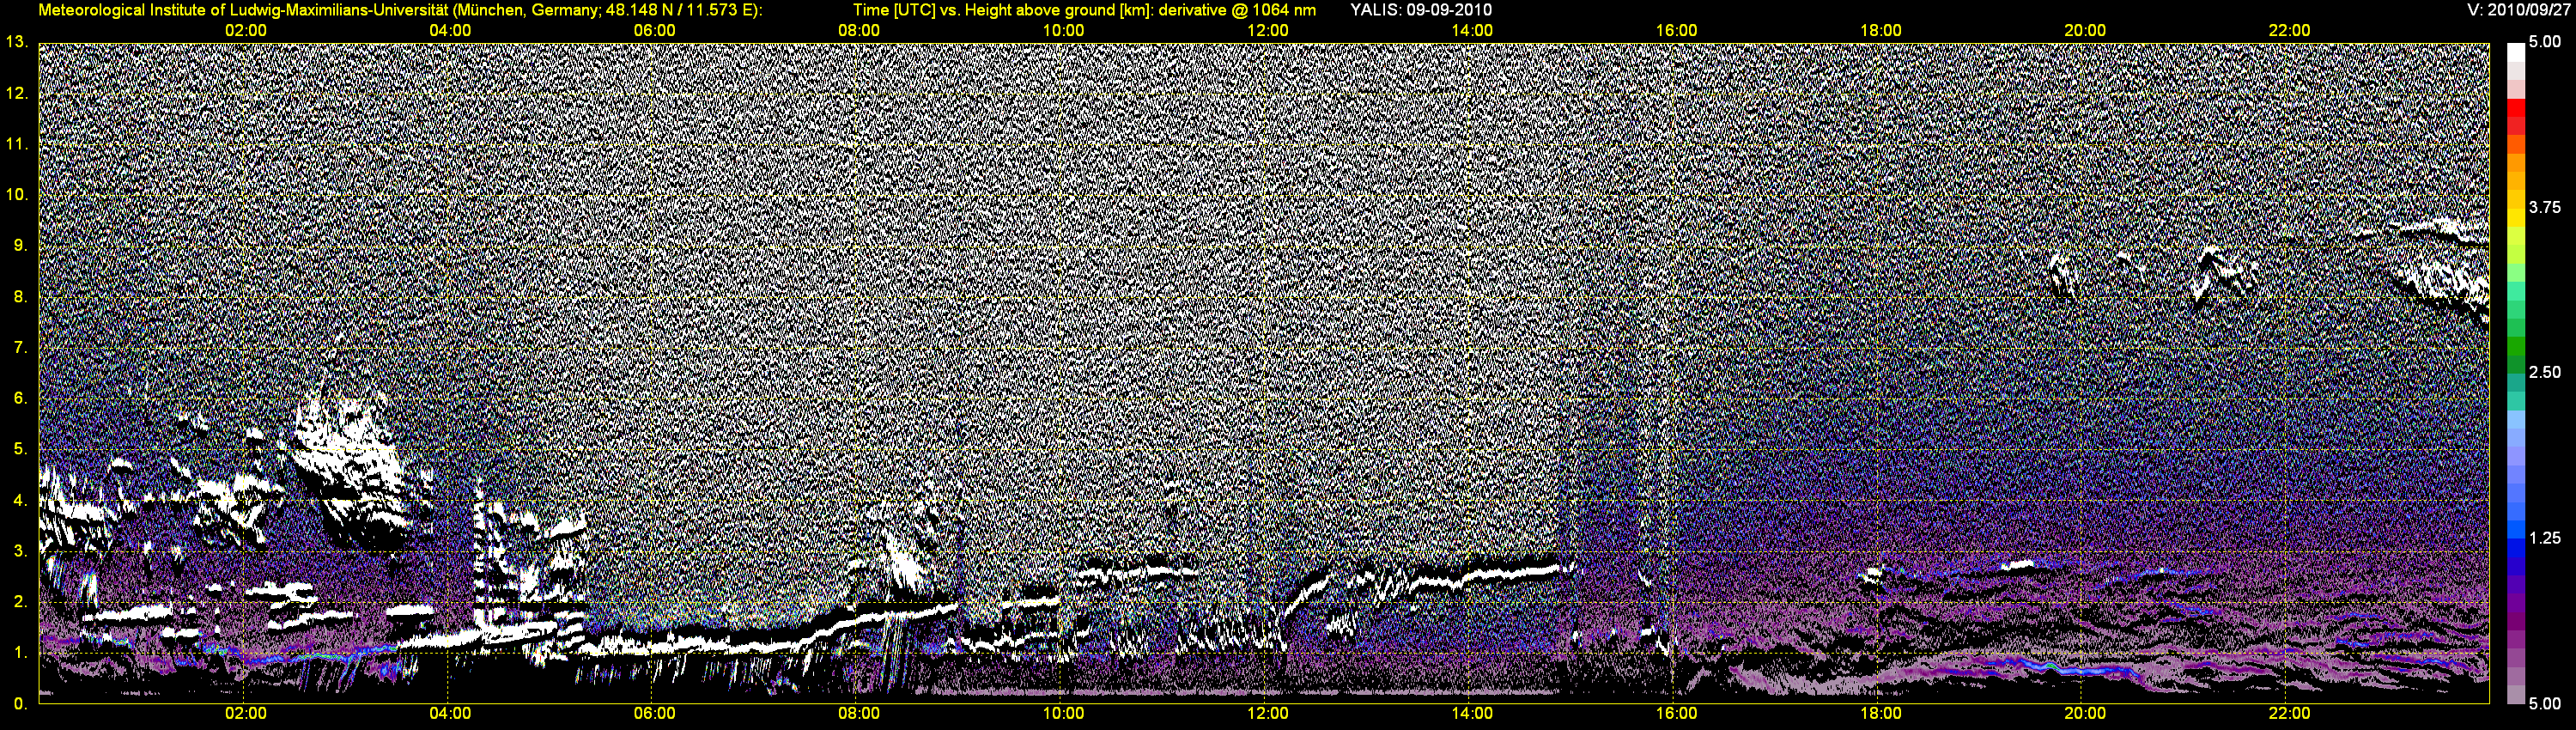This screenshot has width=2576, height=730.
Task: Click the 10:00 label on the bottom time axis
Action: [1063, 714]
